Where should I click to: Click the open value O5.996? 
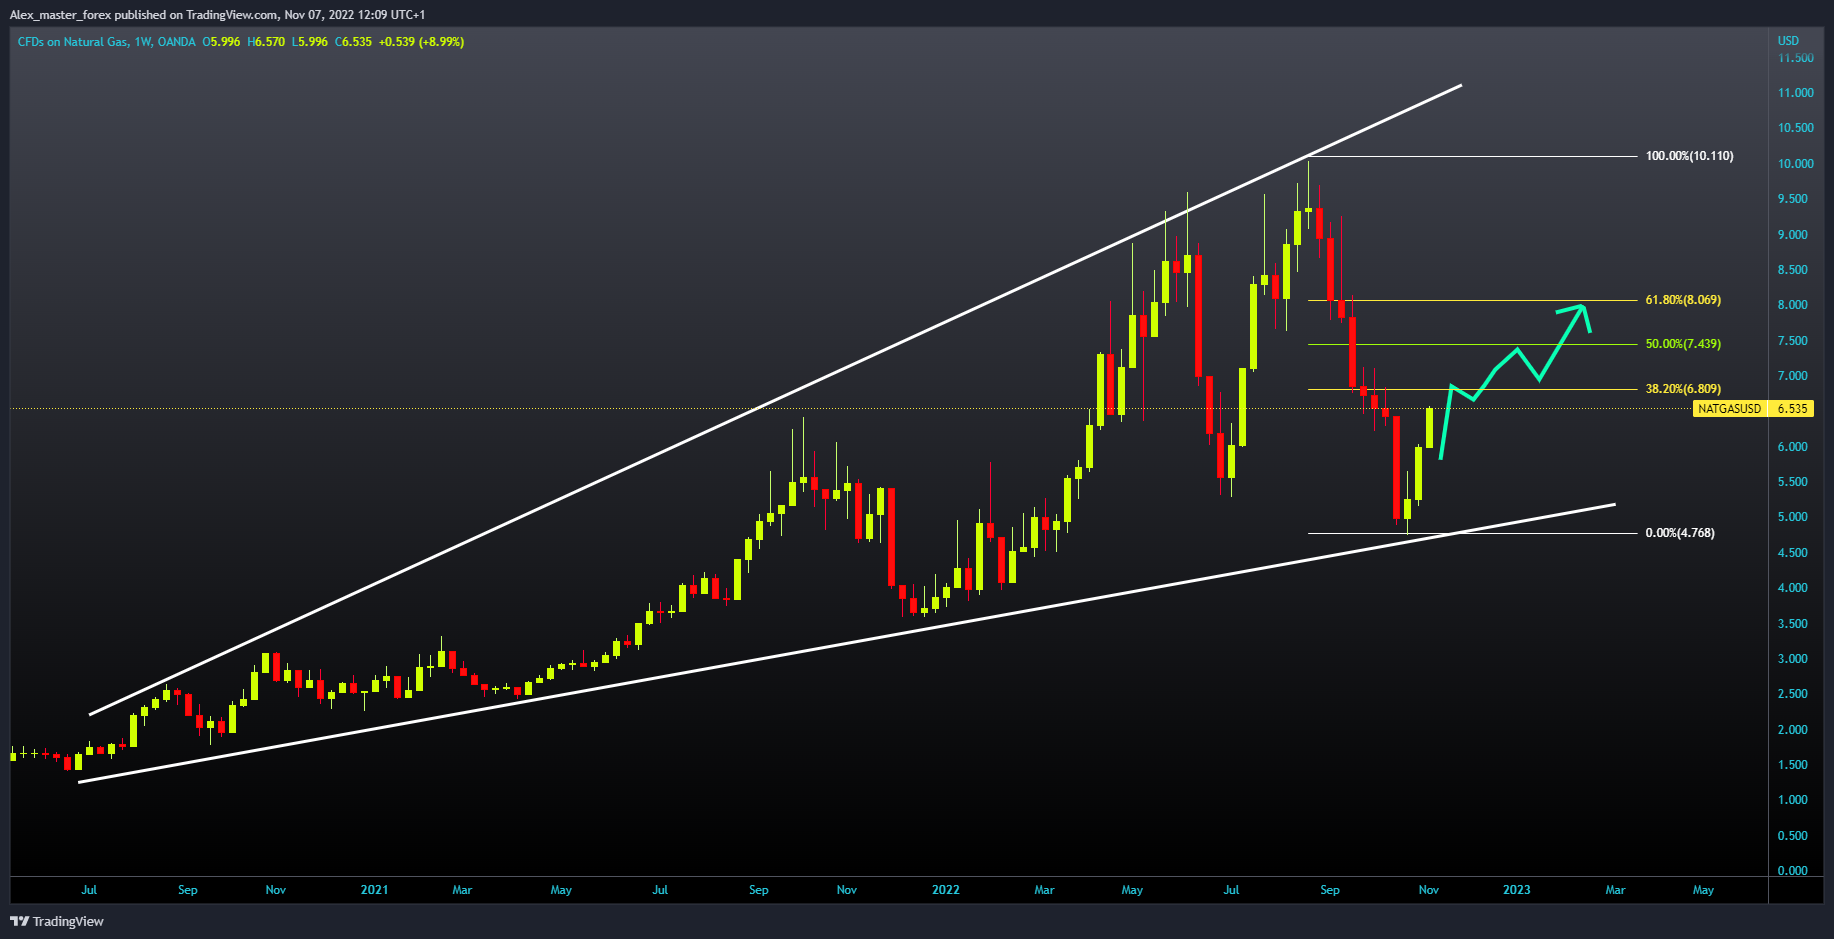tap(221, 42)
